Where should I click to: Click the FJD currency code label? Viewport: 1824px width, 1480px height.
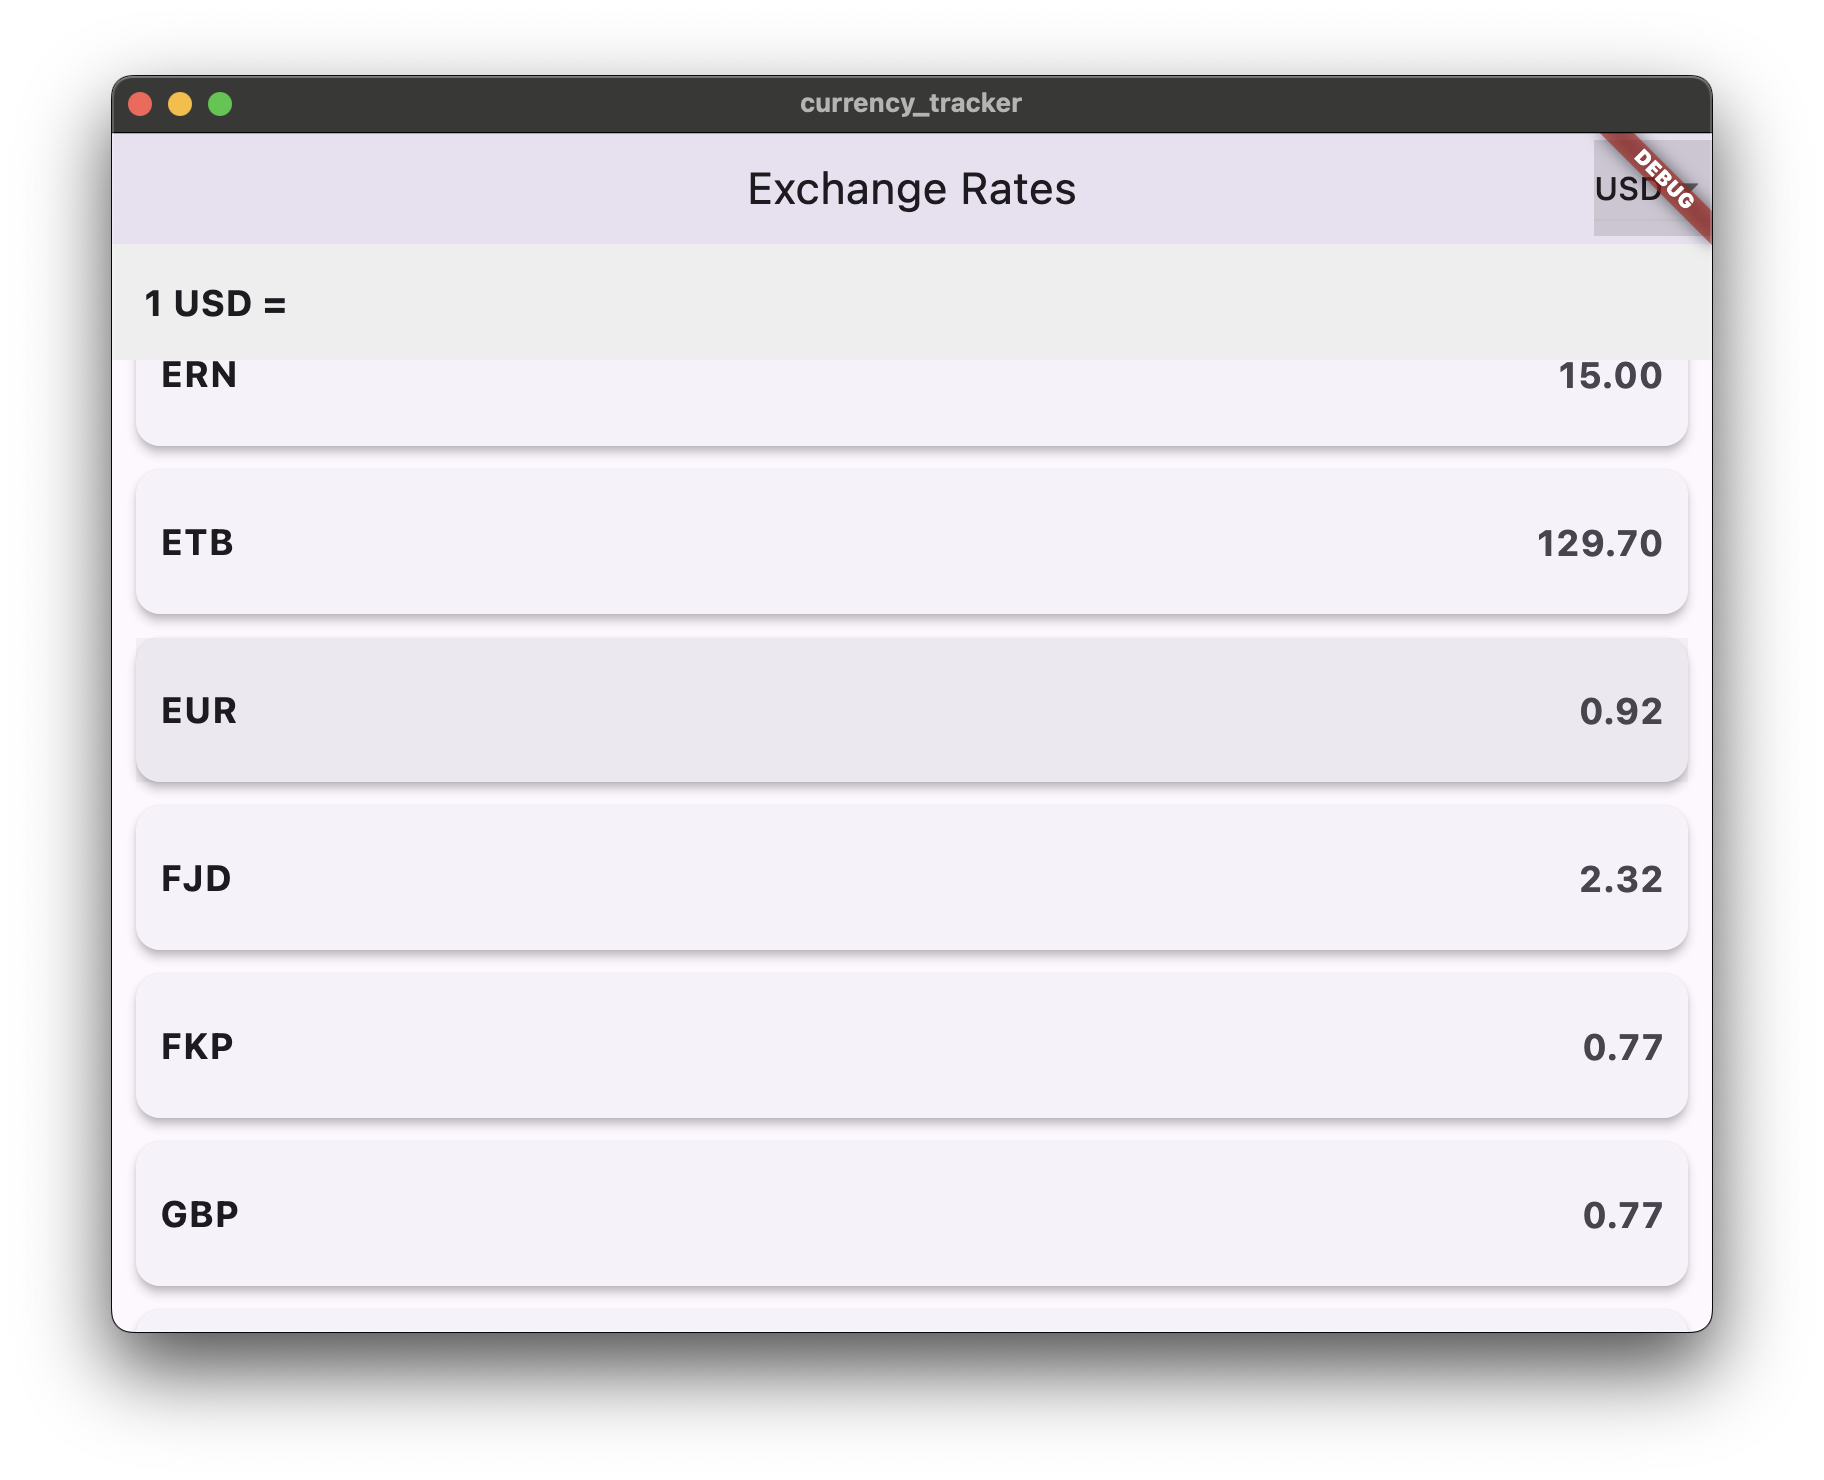tap(196, 879)
